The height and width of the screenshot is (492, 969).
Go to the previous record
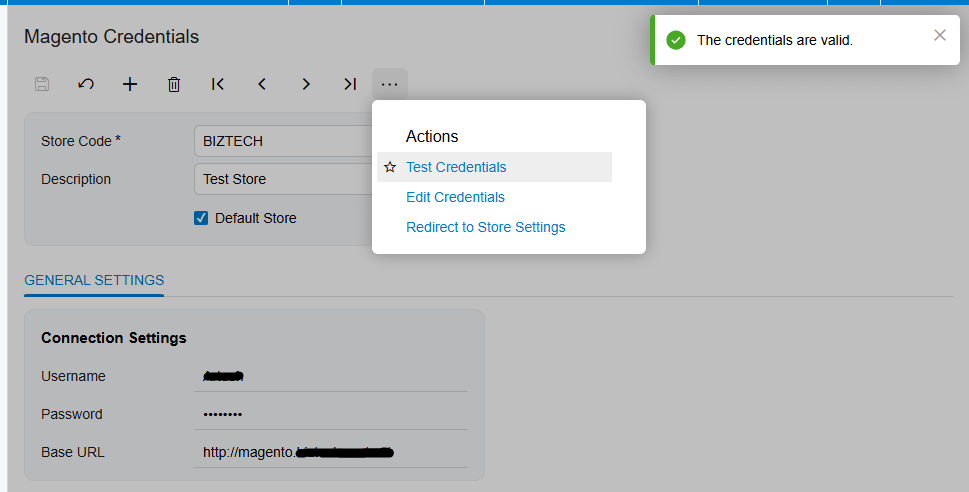click(x=262, y=84)
